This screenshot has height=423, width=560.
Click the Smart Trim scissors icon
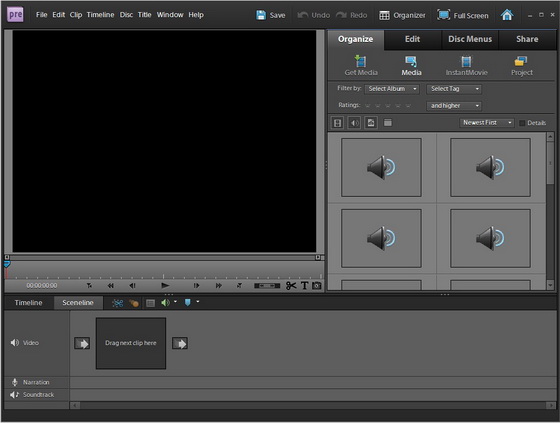[117, 303]
